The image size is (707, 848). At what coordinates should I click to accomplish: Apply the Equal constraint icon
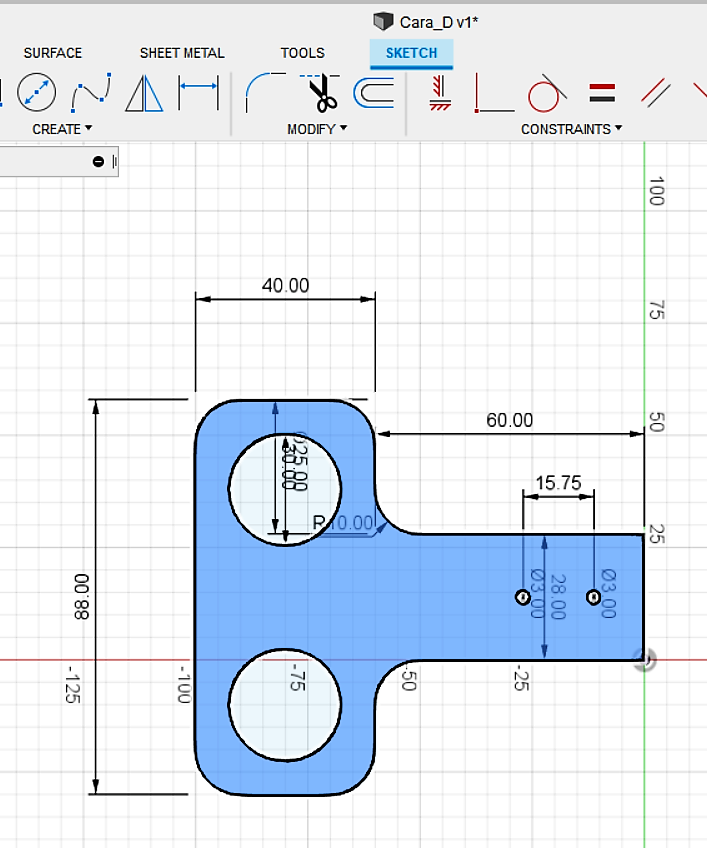(x=602, y=92)
